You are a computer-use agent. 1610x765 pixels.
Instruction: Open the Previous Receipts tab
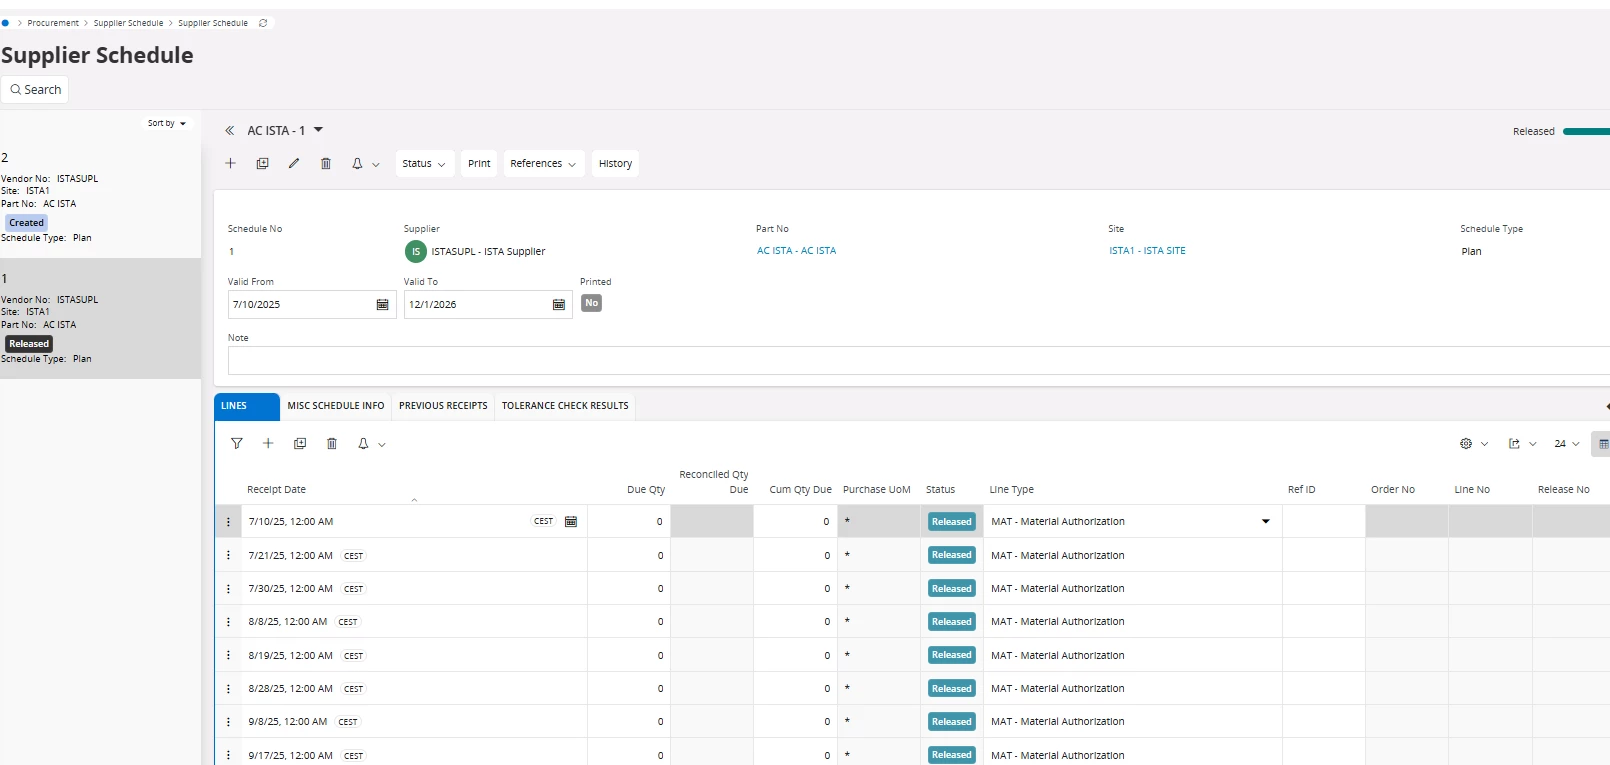pyautogui.click(x=443, y=406)
